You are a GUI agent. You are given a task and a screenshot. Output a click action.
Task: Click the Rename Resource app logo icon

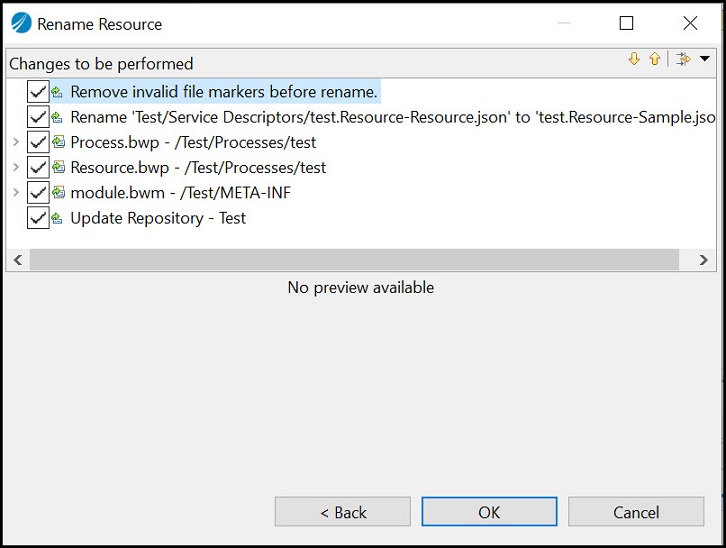click(21, 23)
